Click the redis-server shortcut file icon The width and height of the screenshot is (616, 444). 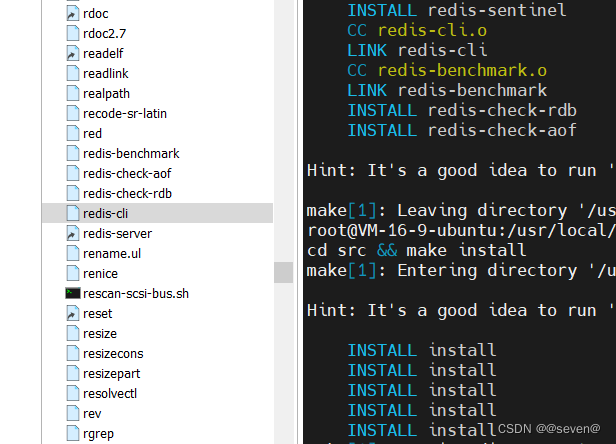pyautogui.click(x=72, y=233)
